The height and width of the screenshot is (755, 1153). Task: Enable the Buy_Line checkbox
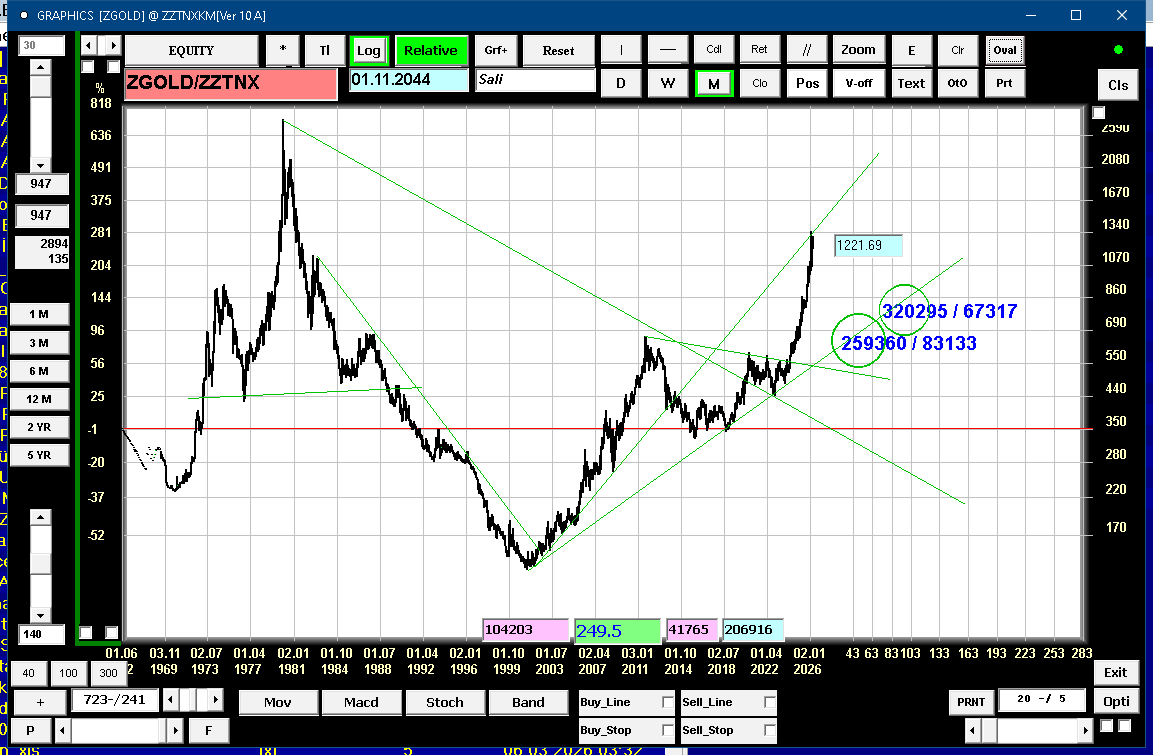pyautogui.click(x=667, y=703)
